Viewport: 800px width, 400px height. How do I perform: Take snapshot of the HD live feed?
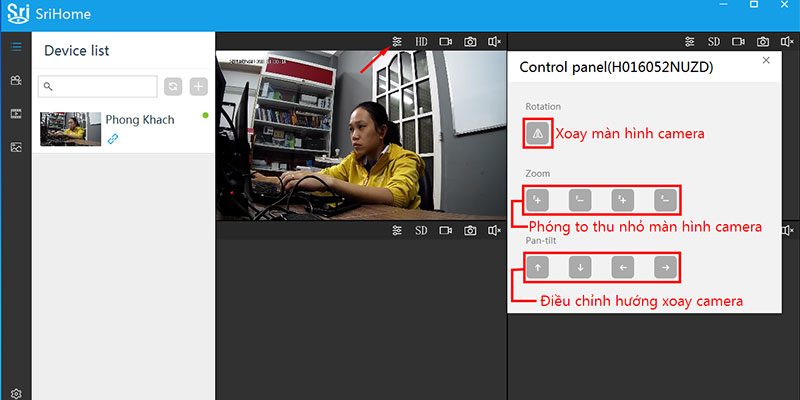pyautogui.click(x=470, y=42)
